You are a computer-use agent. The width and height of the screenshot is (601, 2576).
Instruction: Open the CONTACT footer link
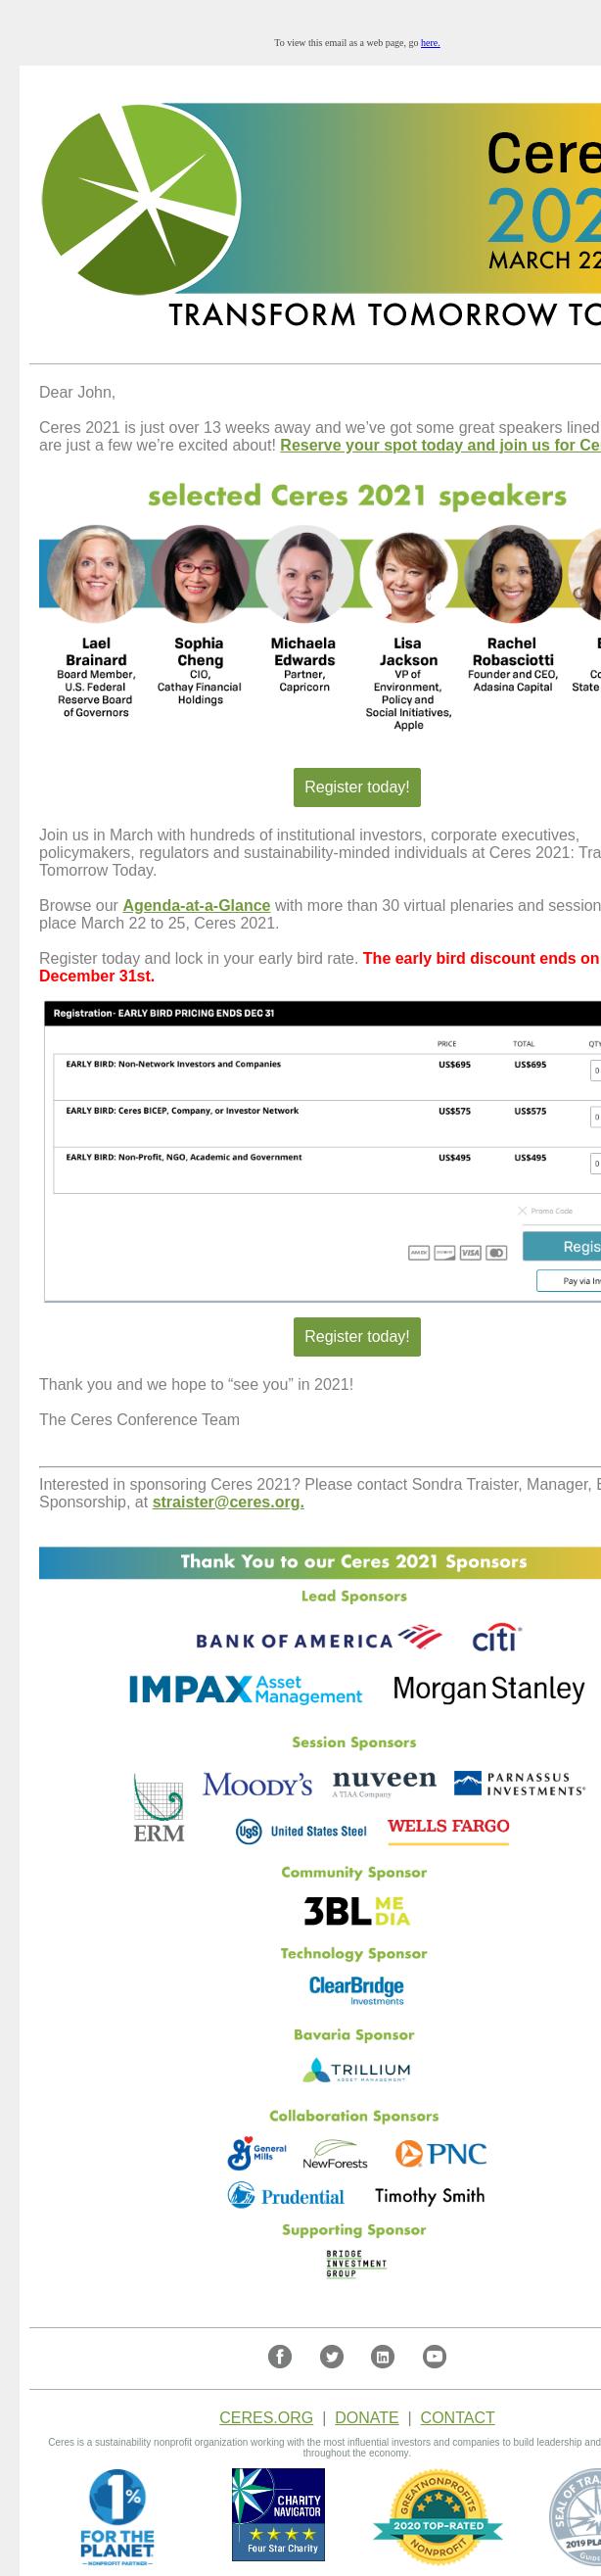pos(457,2418)
